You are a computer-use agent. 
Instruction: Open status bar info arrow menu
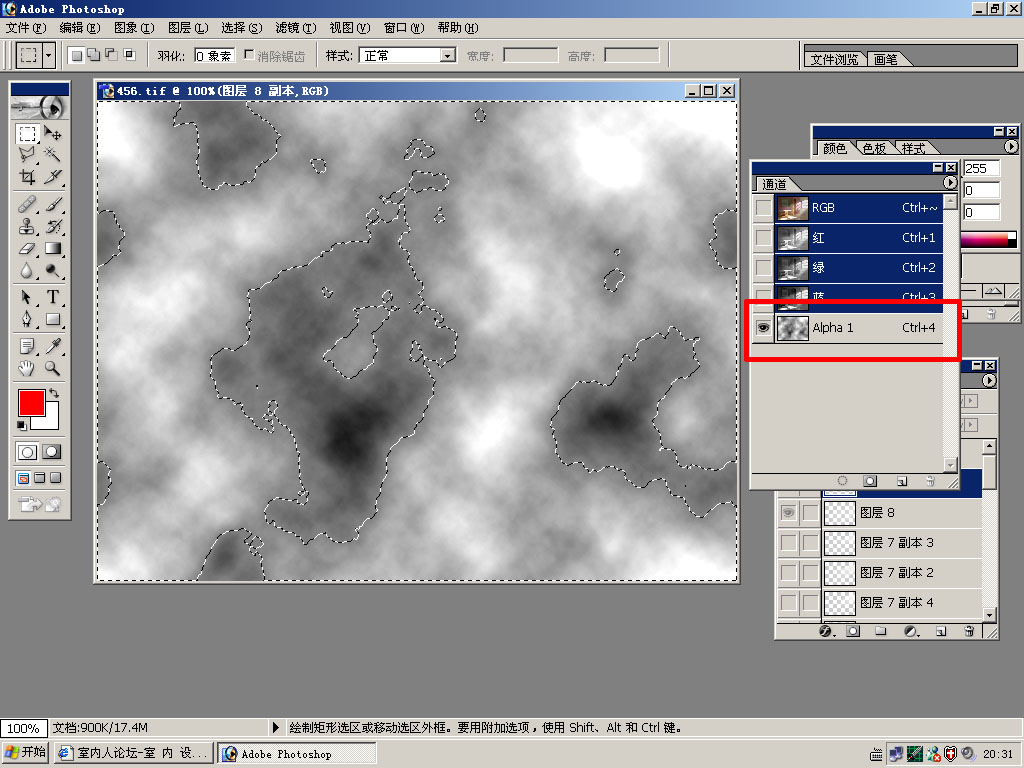point(275,727)
